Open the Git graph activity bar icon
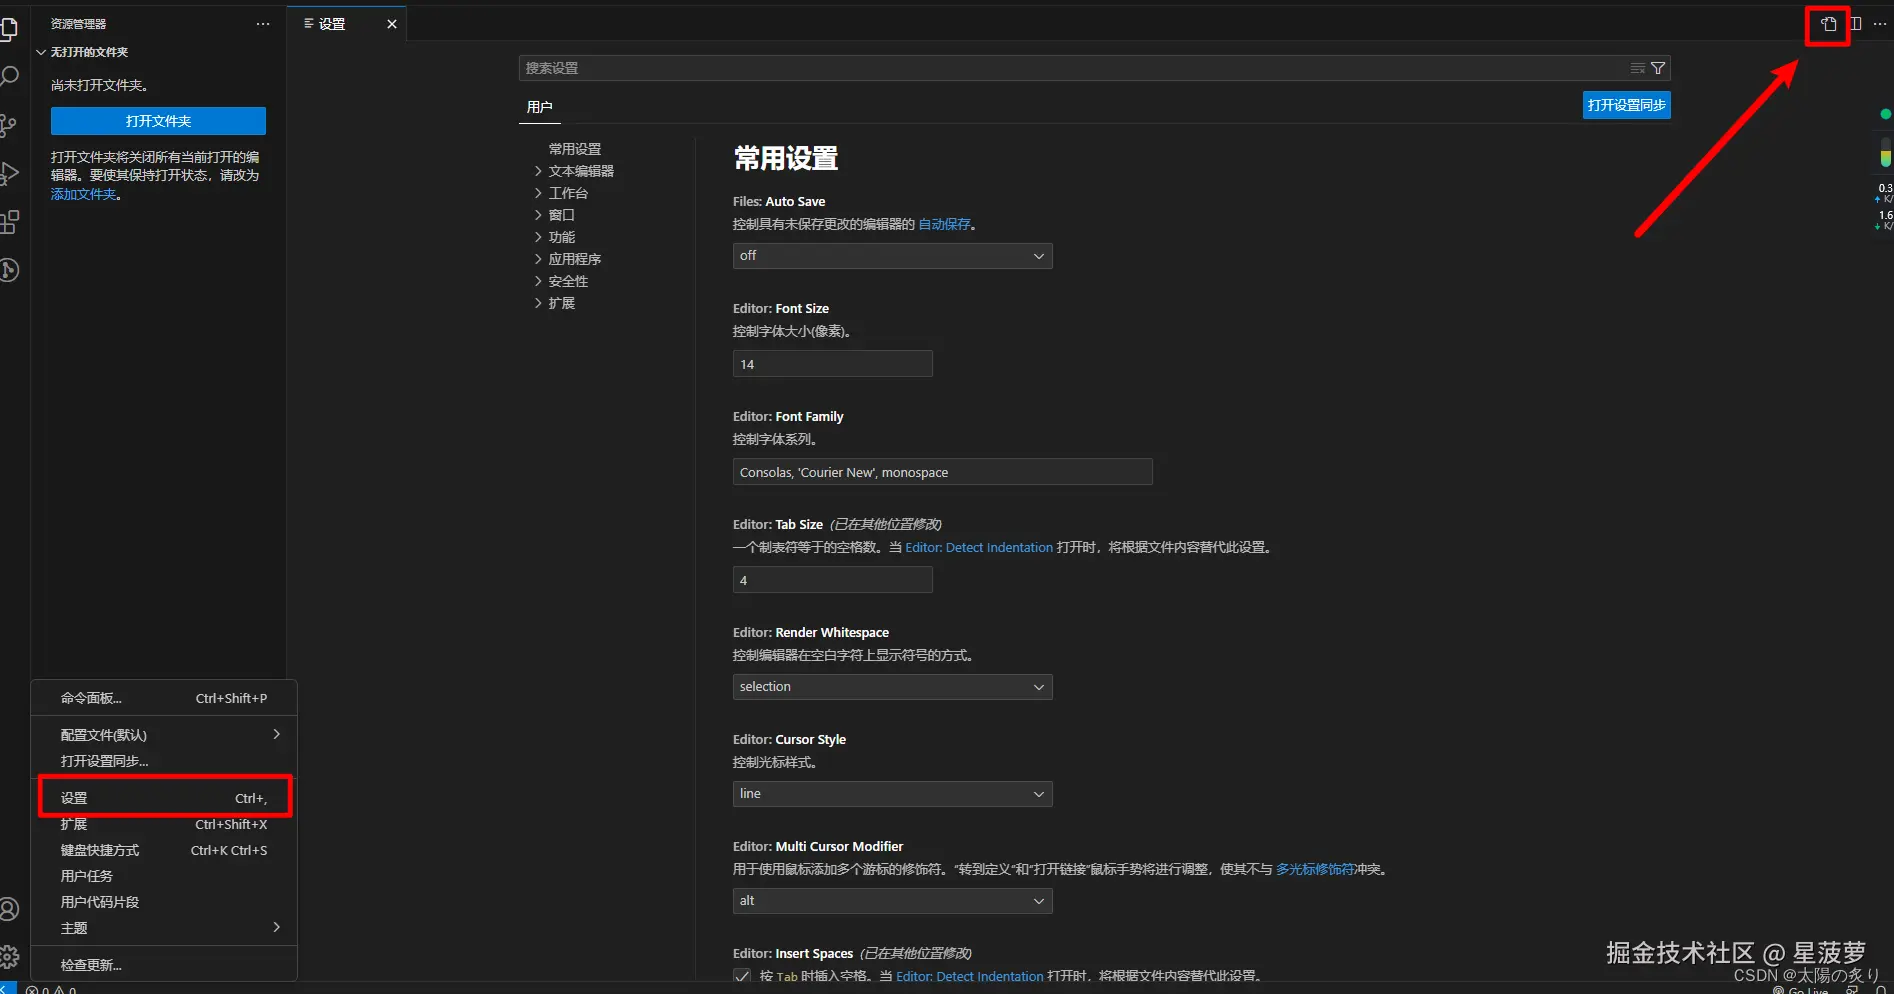 (x=8, y=270)
